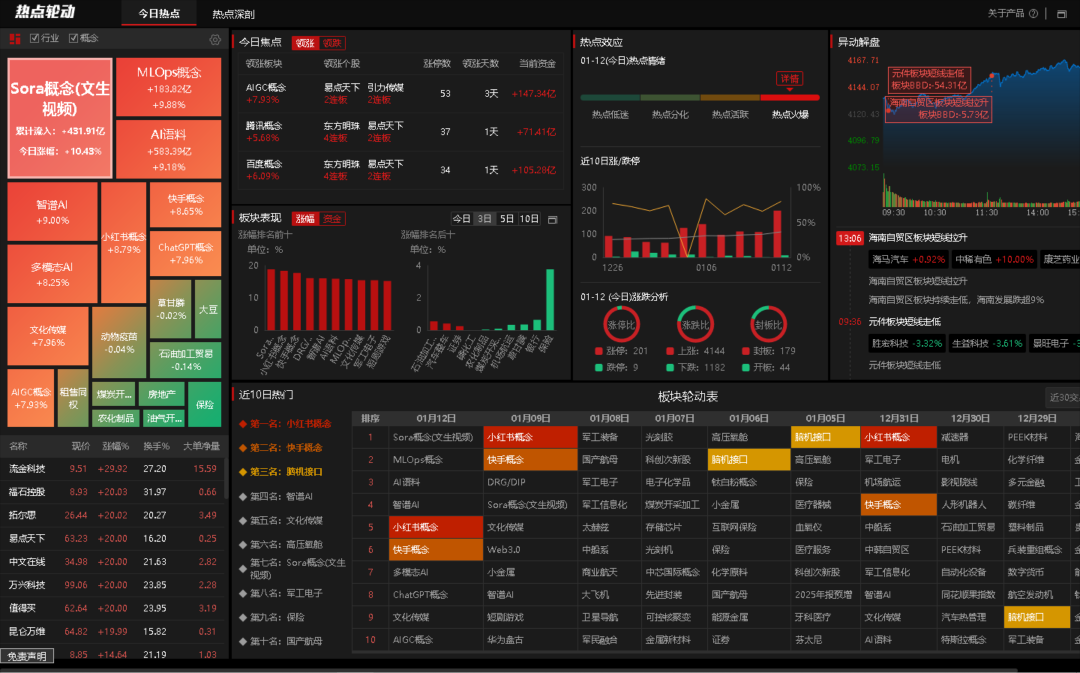This screenshot has width=1080, height=673.
Task: Click 第二名:快手概念 in the 近10日热门 list
Action: tap(286, 448)
